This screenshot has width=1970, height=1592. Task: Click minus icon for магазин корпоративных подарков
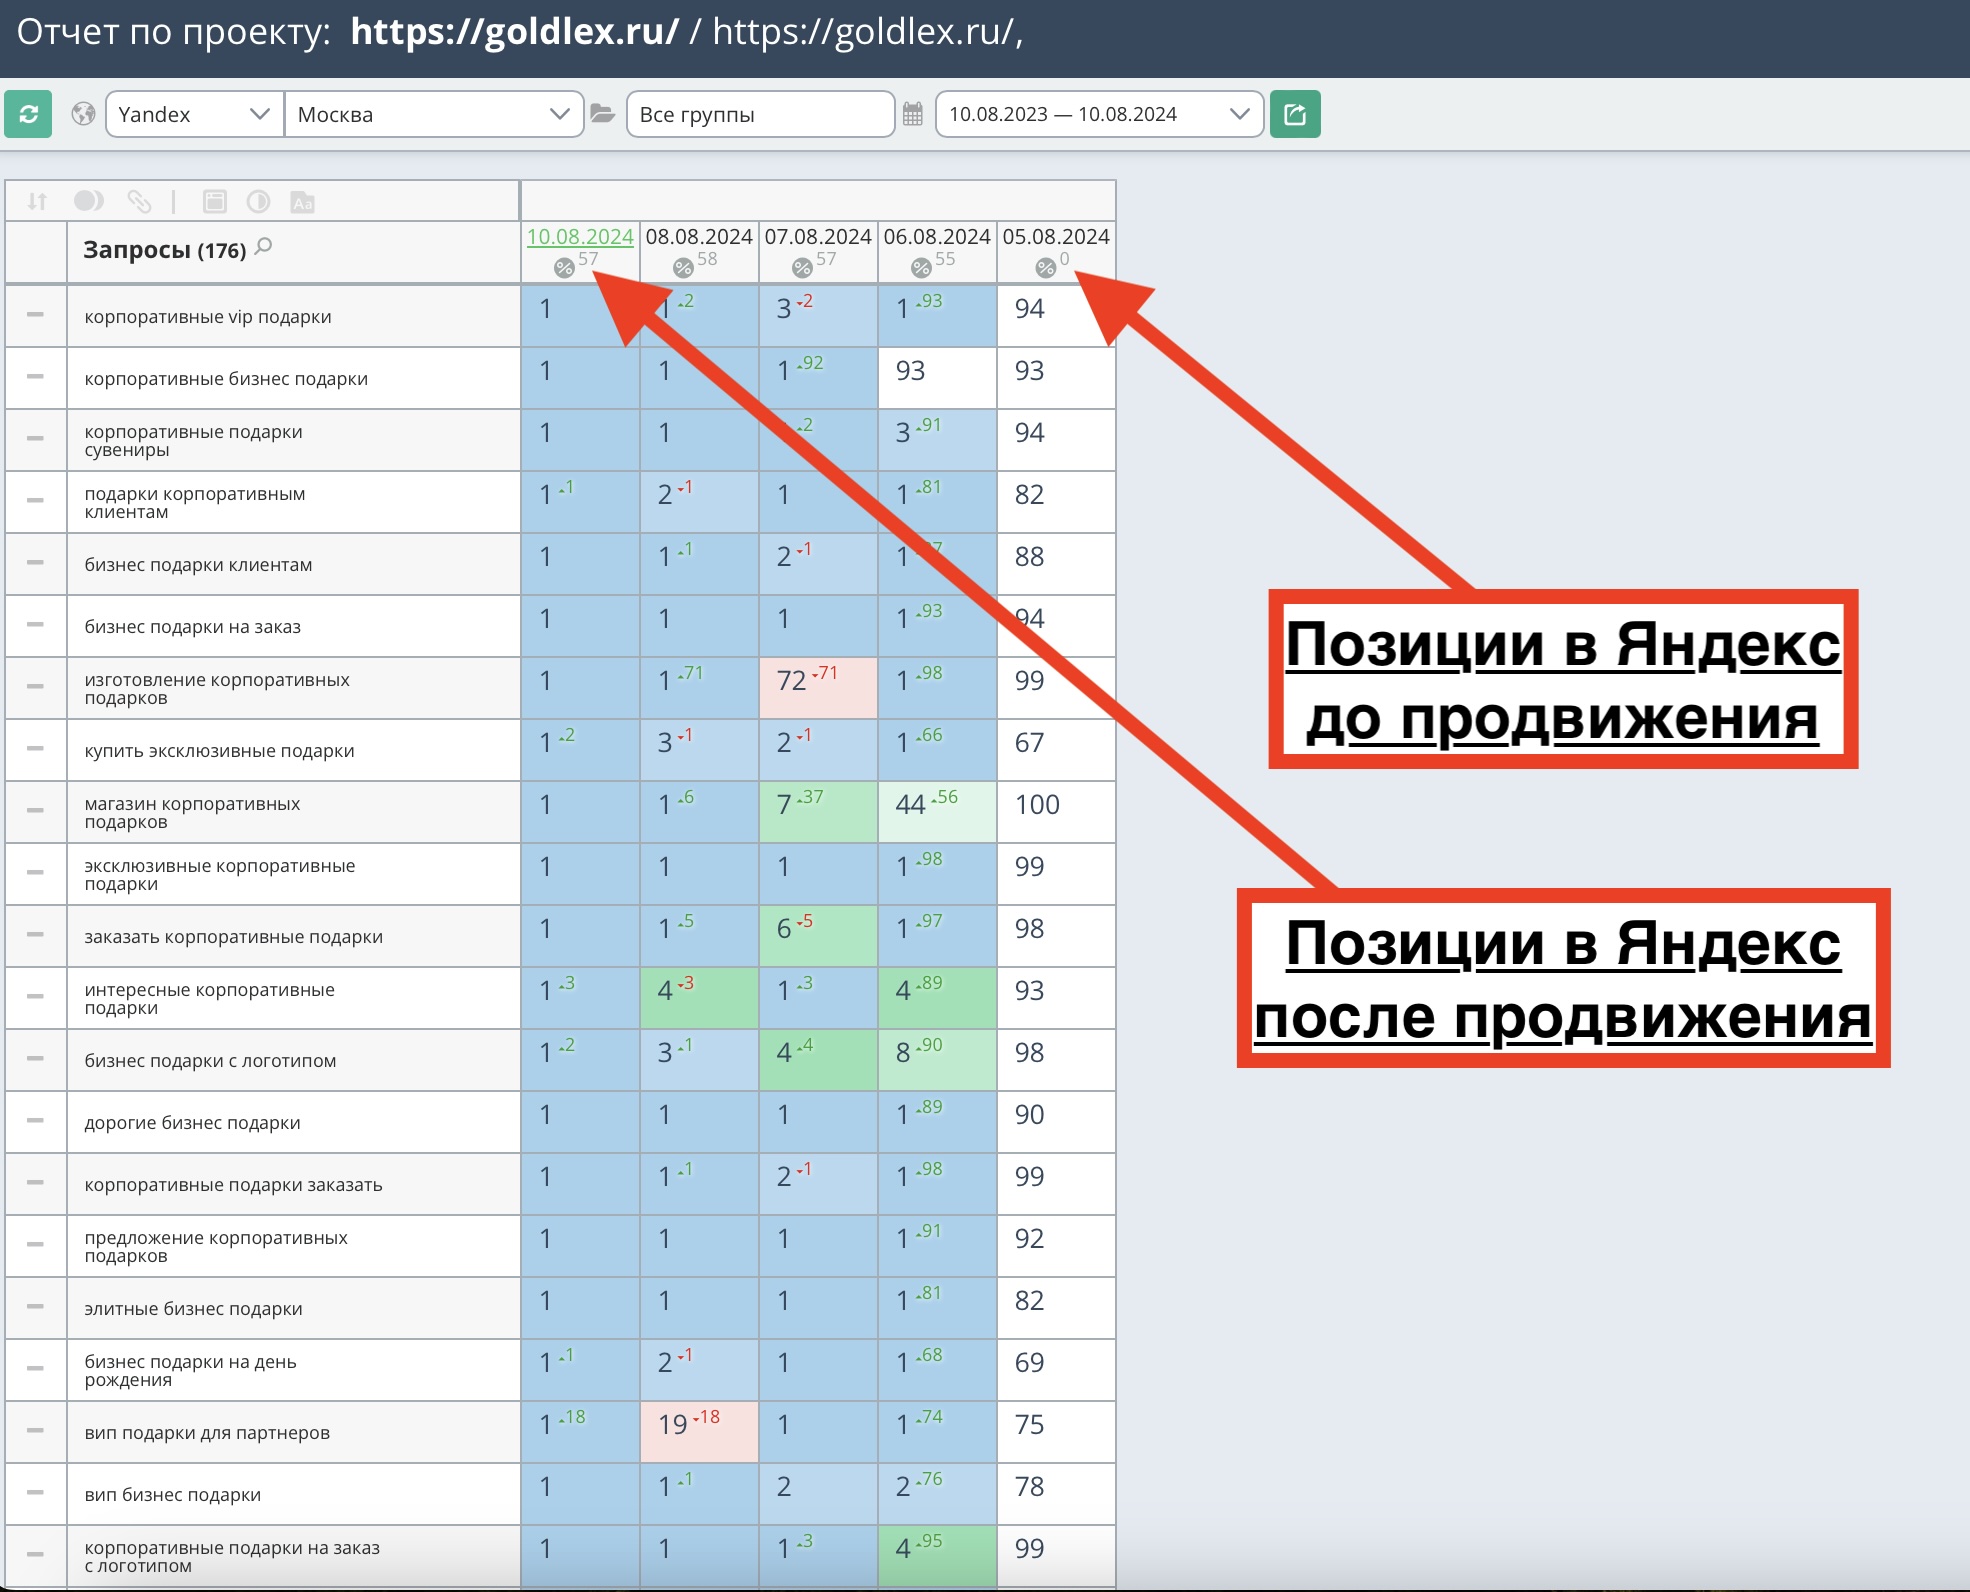click(x=35, y=811)
